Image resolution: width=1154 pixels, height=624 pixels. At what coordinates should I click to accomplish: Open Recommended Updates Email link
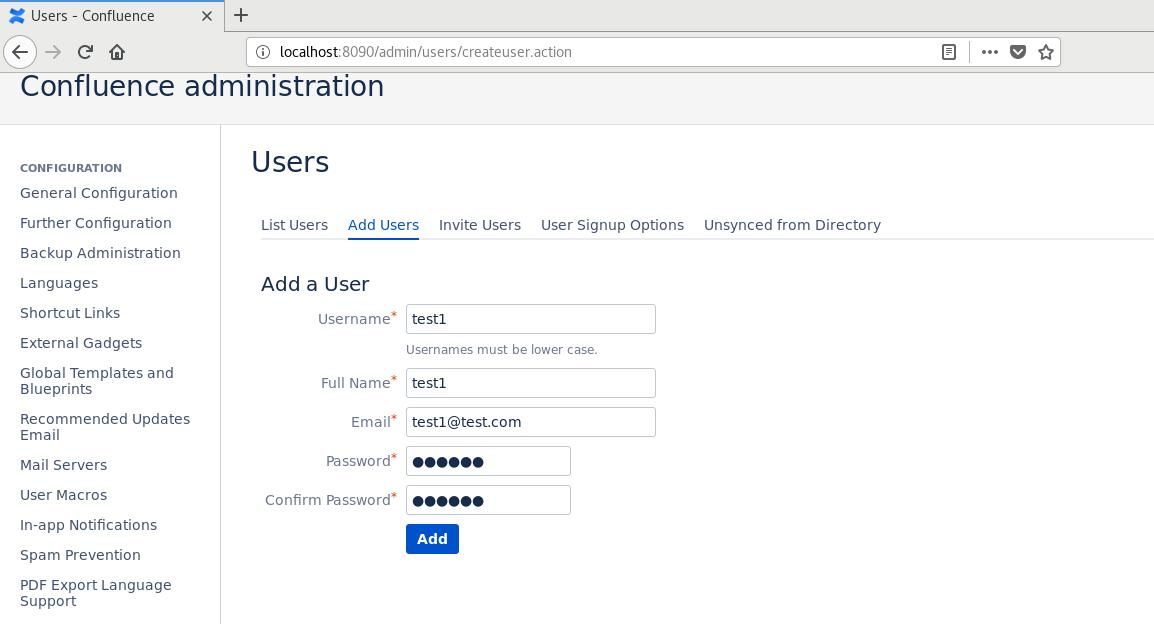(105, 427)
